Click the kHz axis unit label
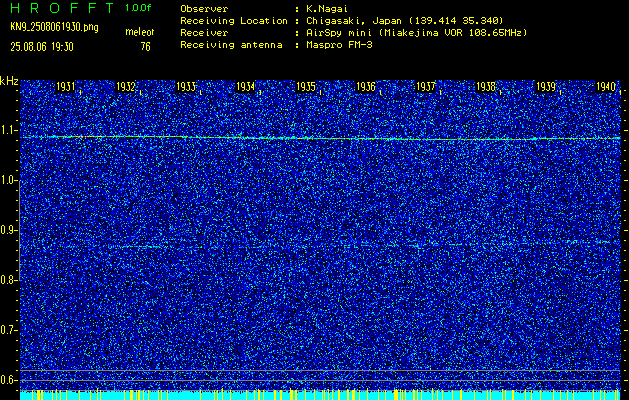629x400 pixels. click(9, 81)
